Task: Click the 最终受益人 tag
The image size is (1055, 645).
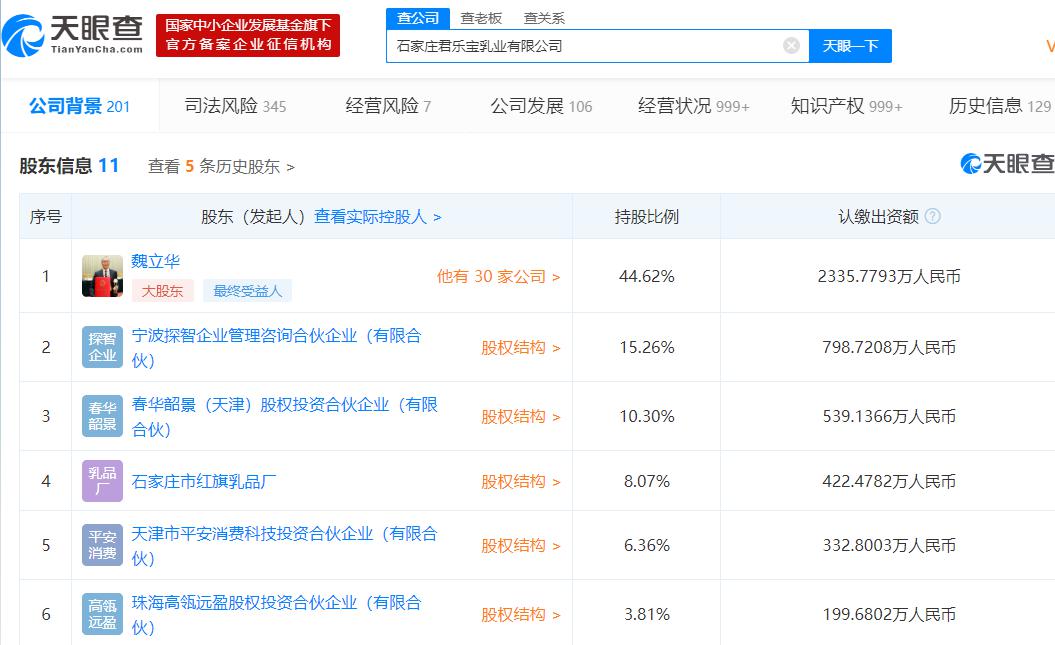Action: pos(248,291)
